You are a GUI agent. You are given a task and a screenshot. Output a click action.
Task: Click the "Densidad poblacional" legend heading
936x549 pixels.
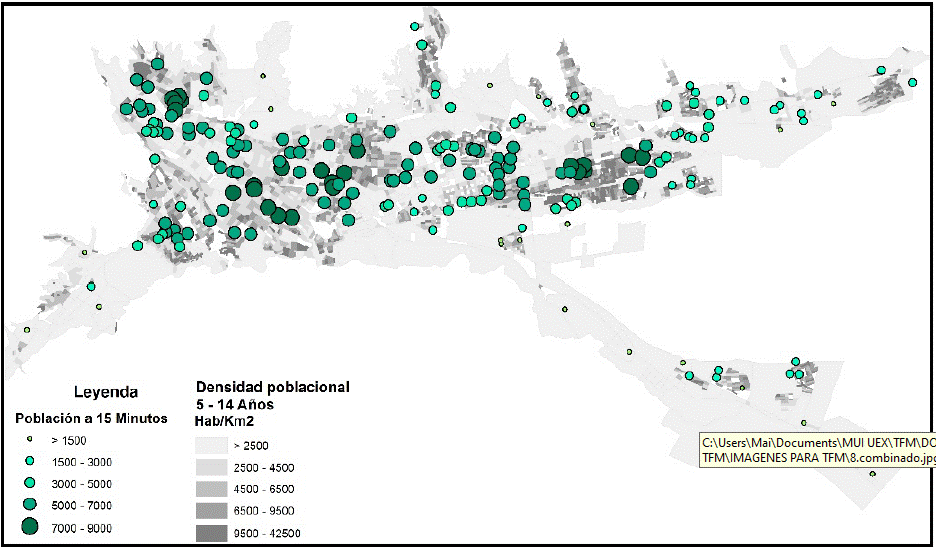coord(273,386)
